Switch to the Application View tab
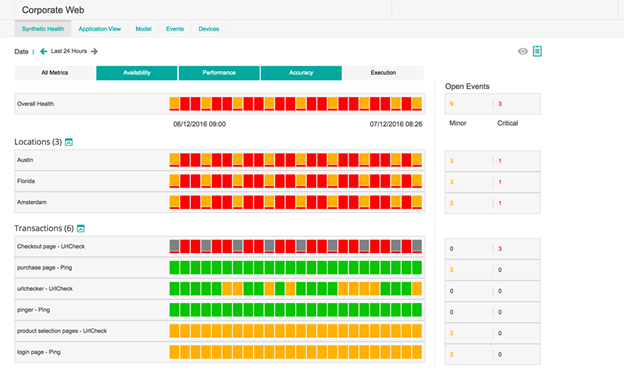This screenshot has width=624, height=383. (99, 29)
